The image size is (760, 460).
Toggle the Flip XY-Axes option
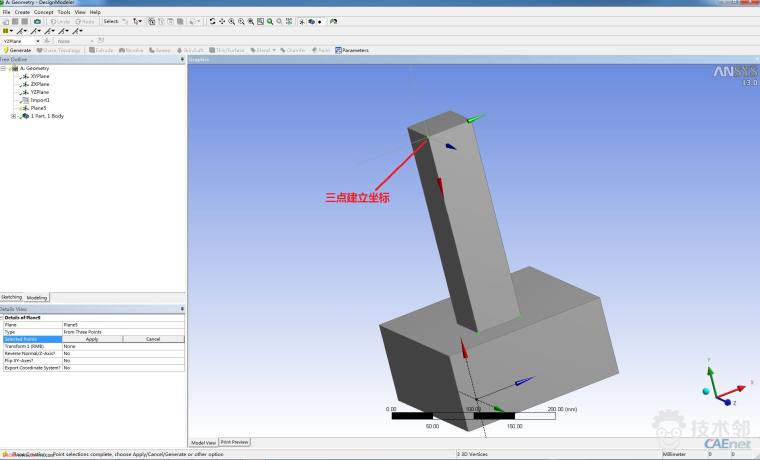point(122,360)
